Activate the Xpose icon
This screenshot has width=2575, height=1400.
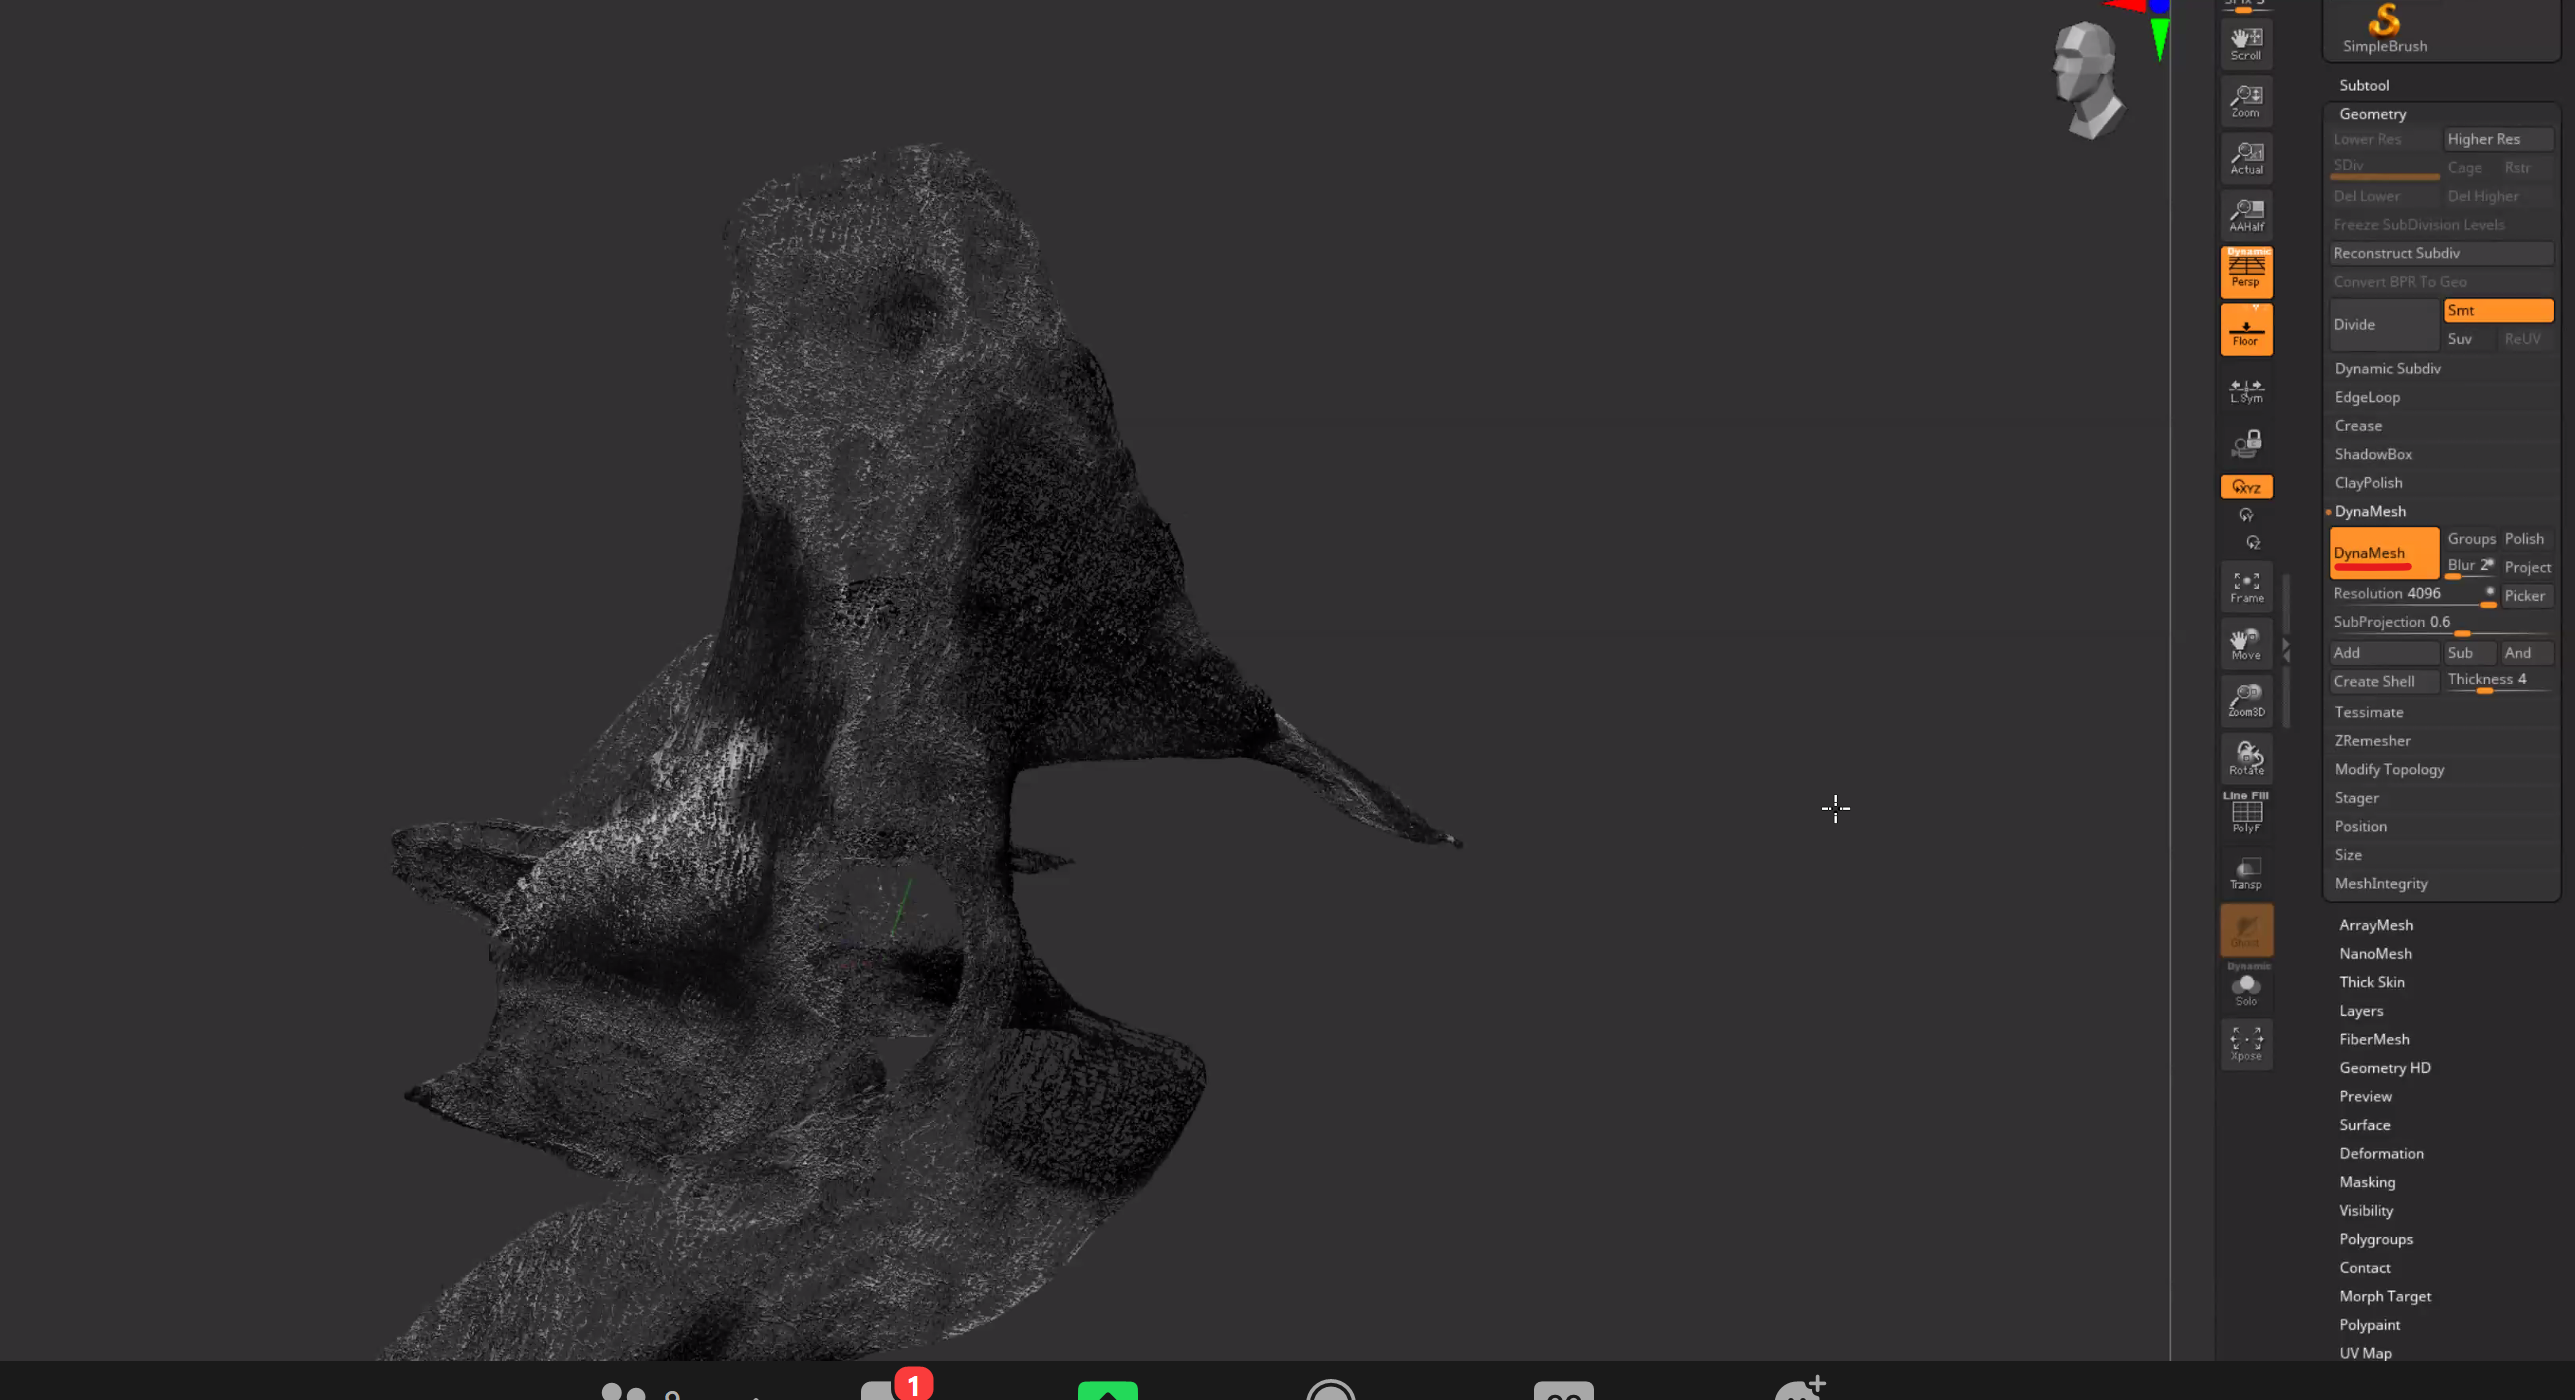pos(2246,1044)
